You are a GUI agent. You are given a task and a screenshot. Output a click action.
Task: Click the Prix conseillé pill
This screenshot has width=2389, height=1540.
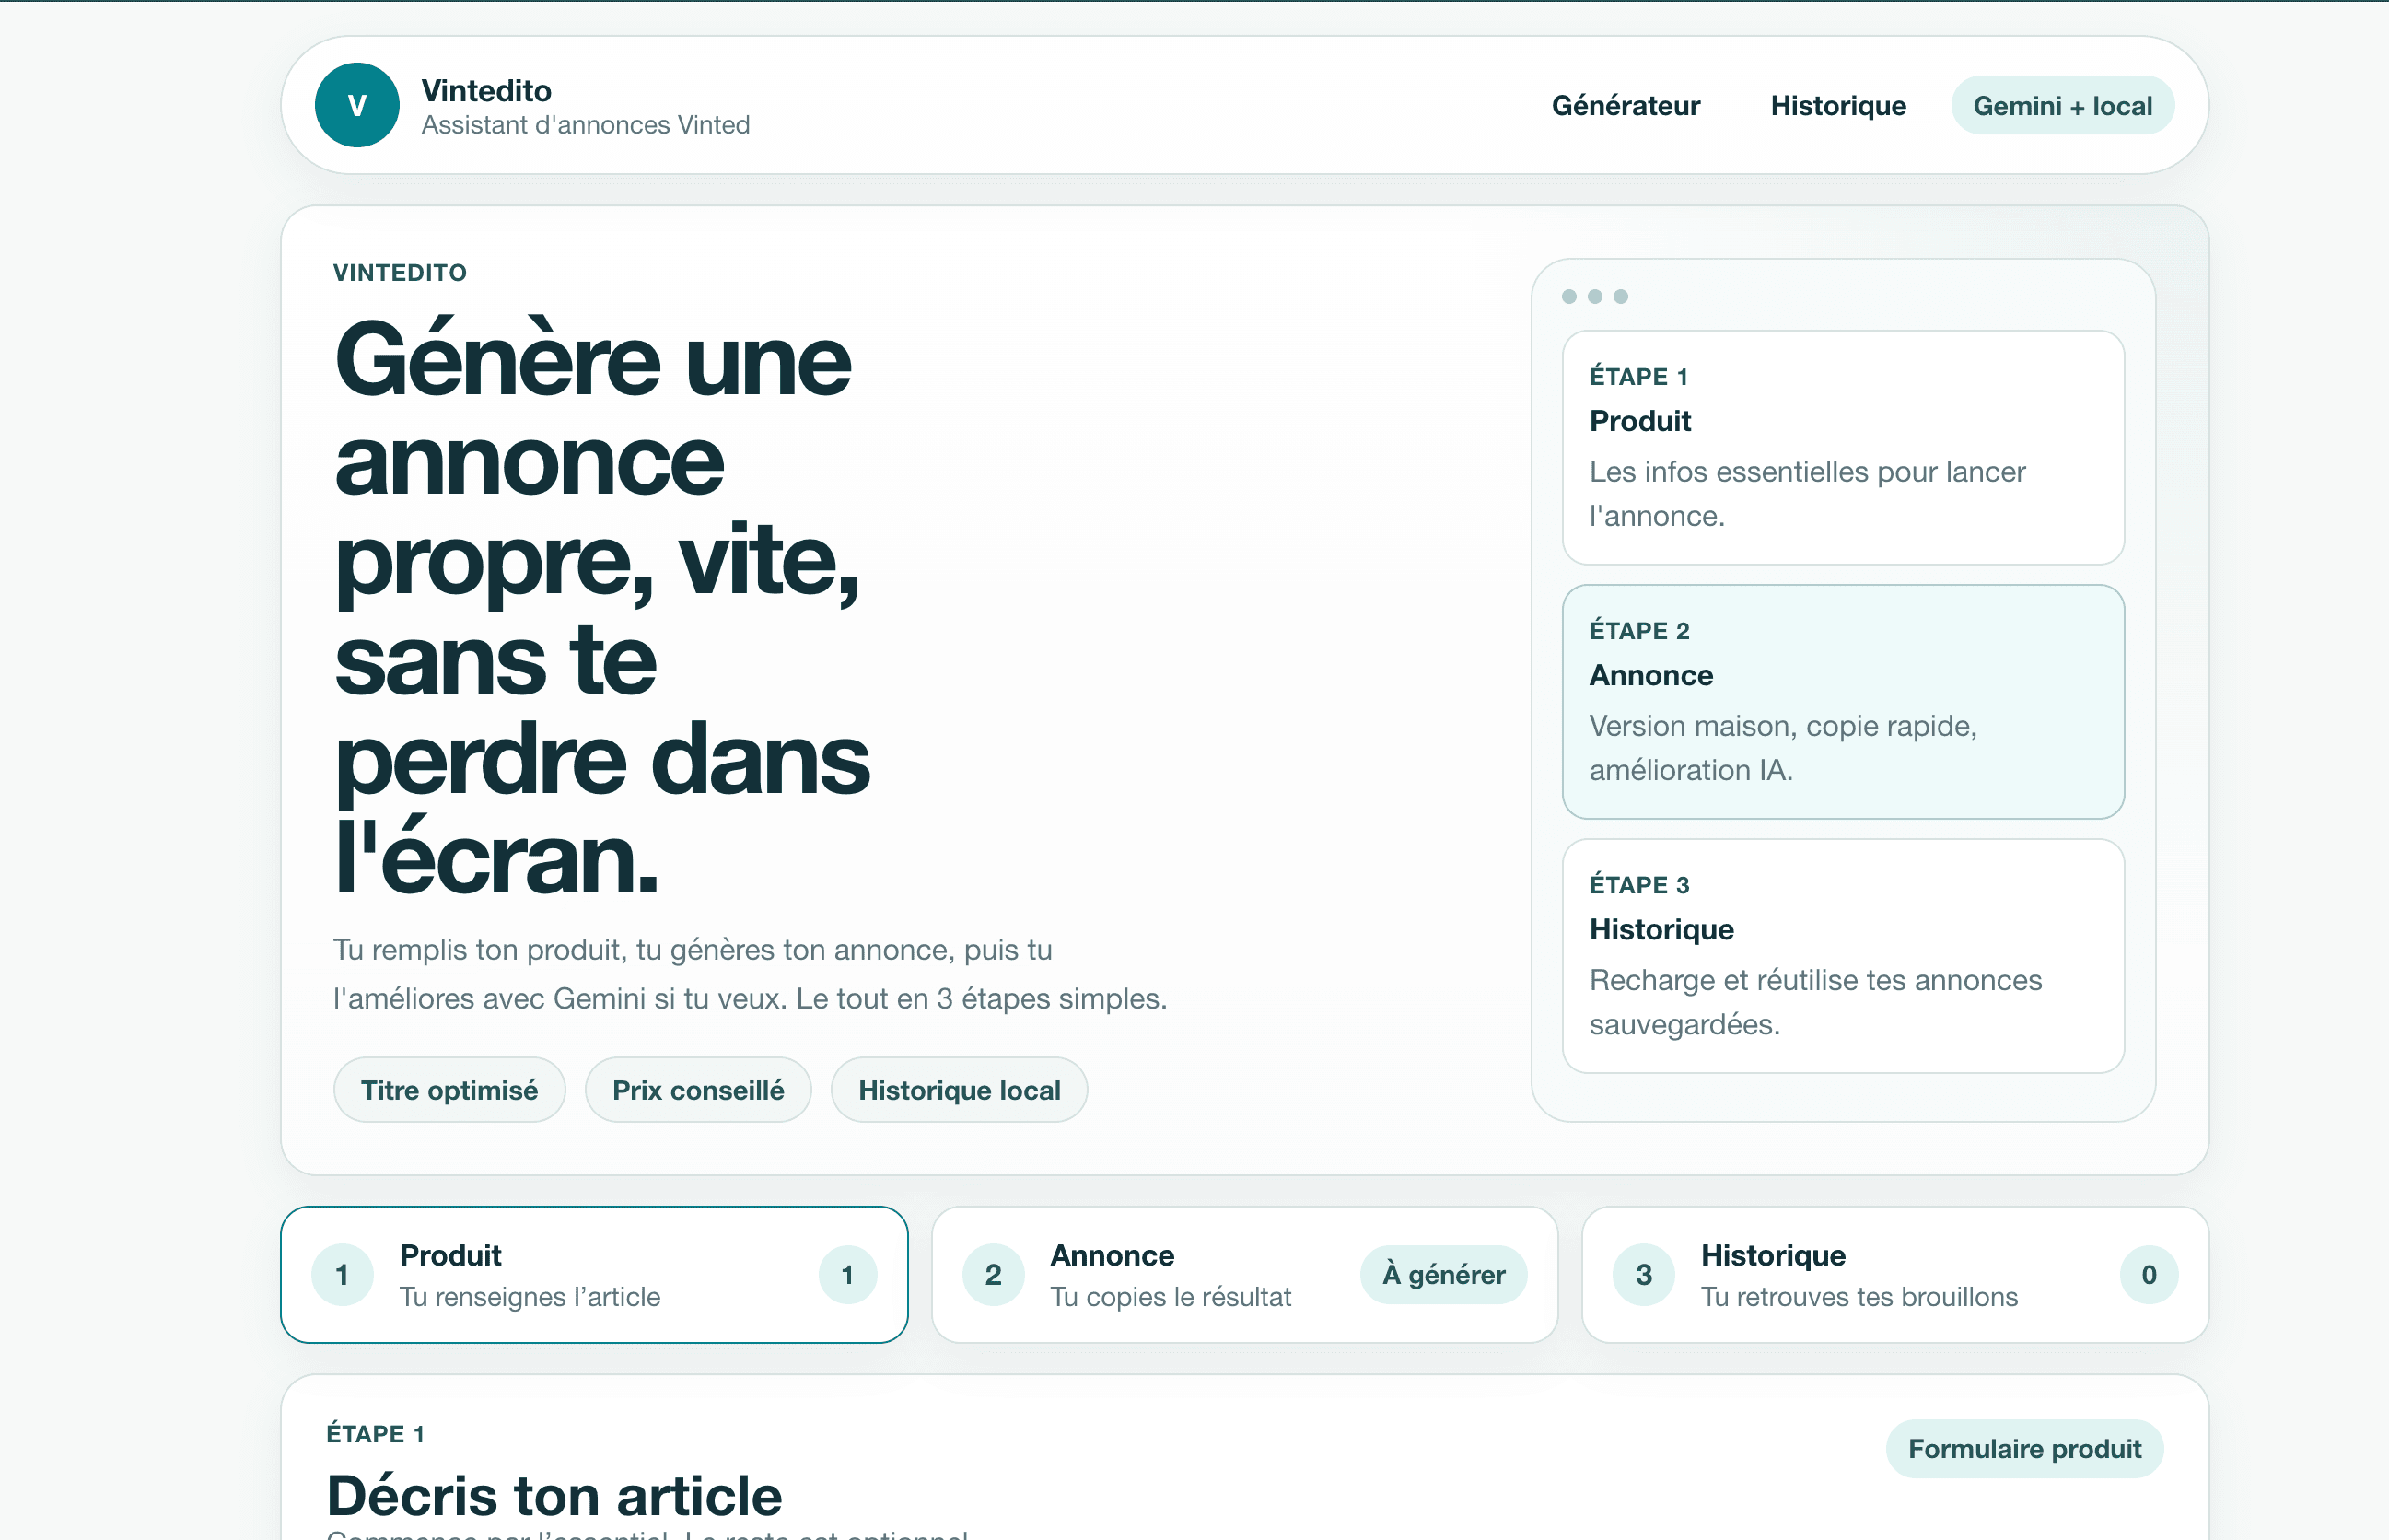[698, 1090]
